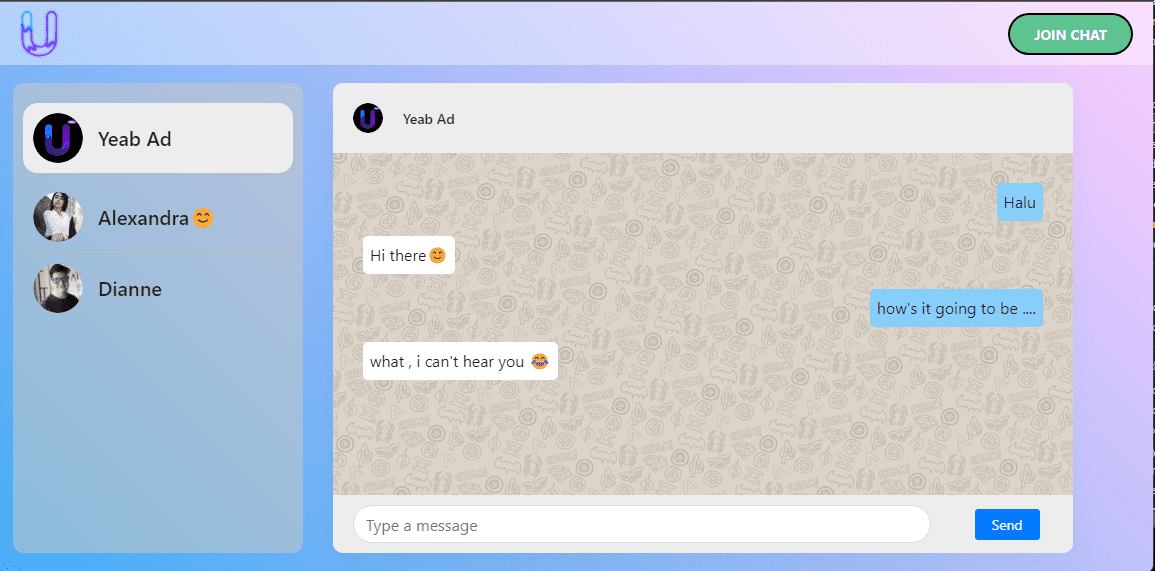Select the Alexandra contact name
This screenshot has height=571, width=1155.
point(144,218)
